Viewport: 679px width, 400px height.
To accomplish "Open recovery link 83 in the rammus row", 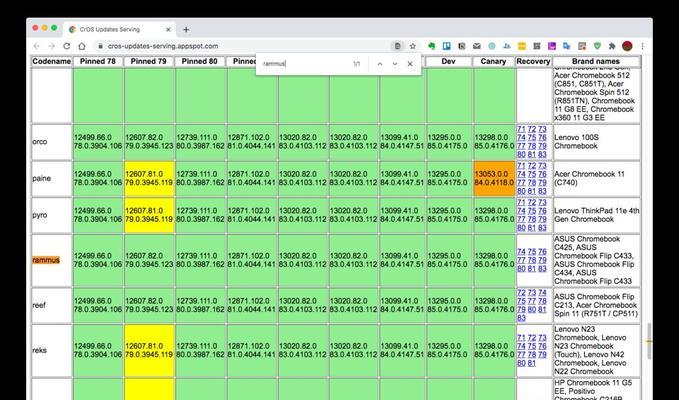I will 542,268.
